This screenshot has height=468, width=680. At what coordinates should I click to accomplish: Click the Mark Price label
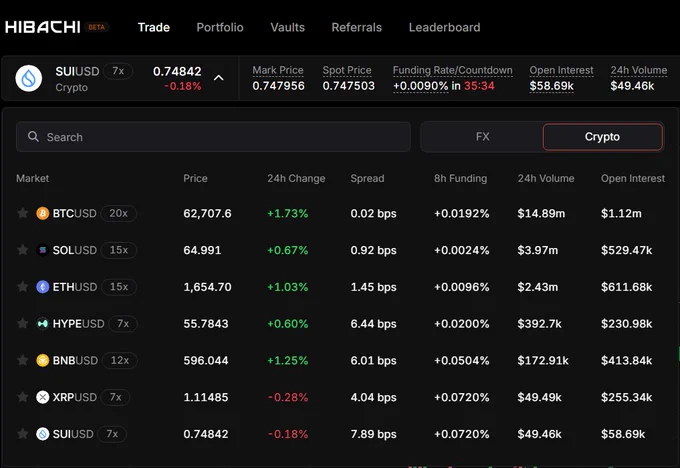(278, 70)
